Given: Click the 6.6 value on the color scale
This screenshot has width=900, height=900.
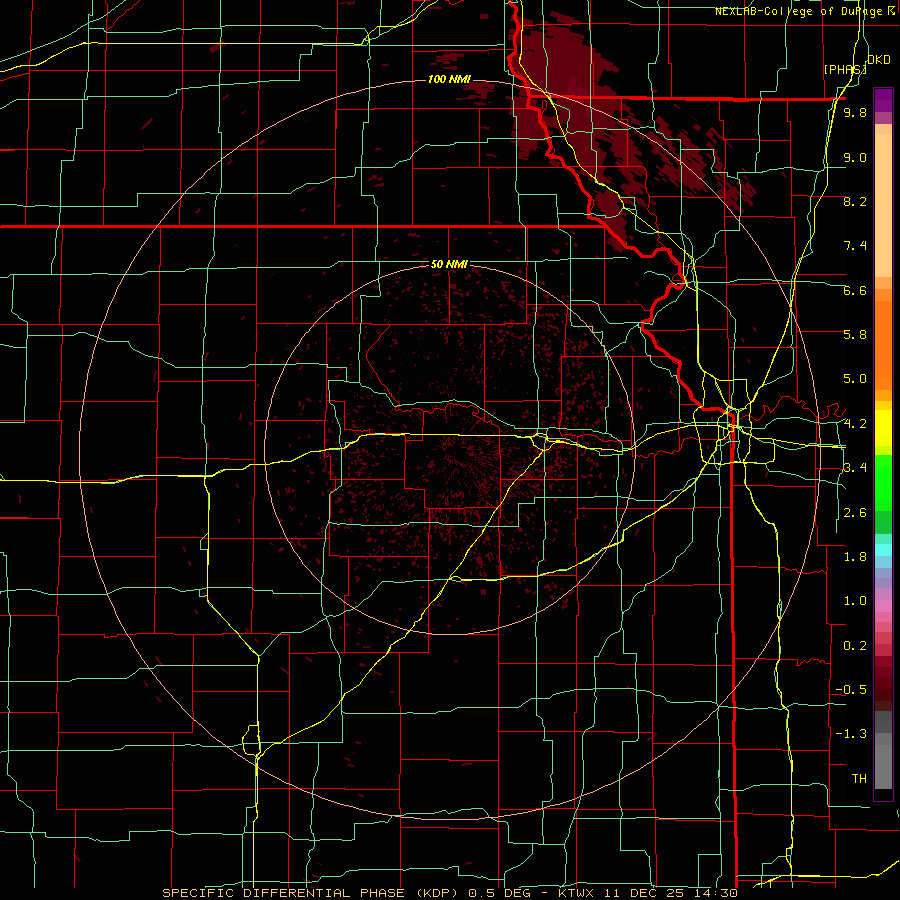Looking at the screenshot, I should coord(855,290).
